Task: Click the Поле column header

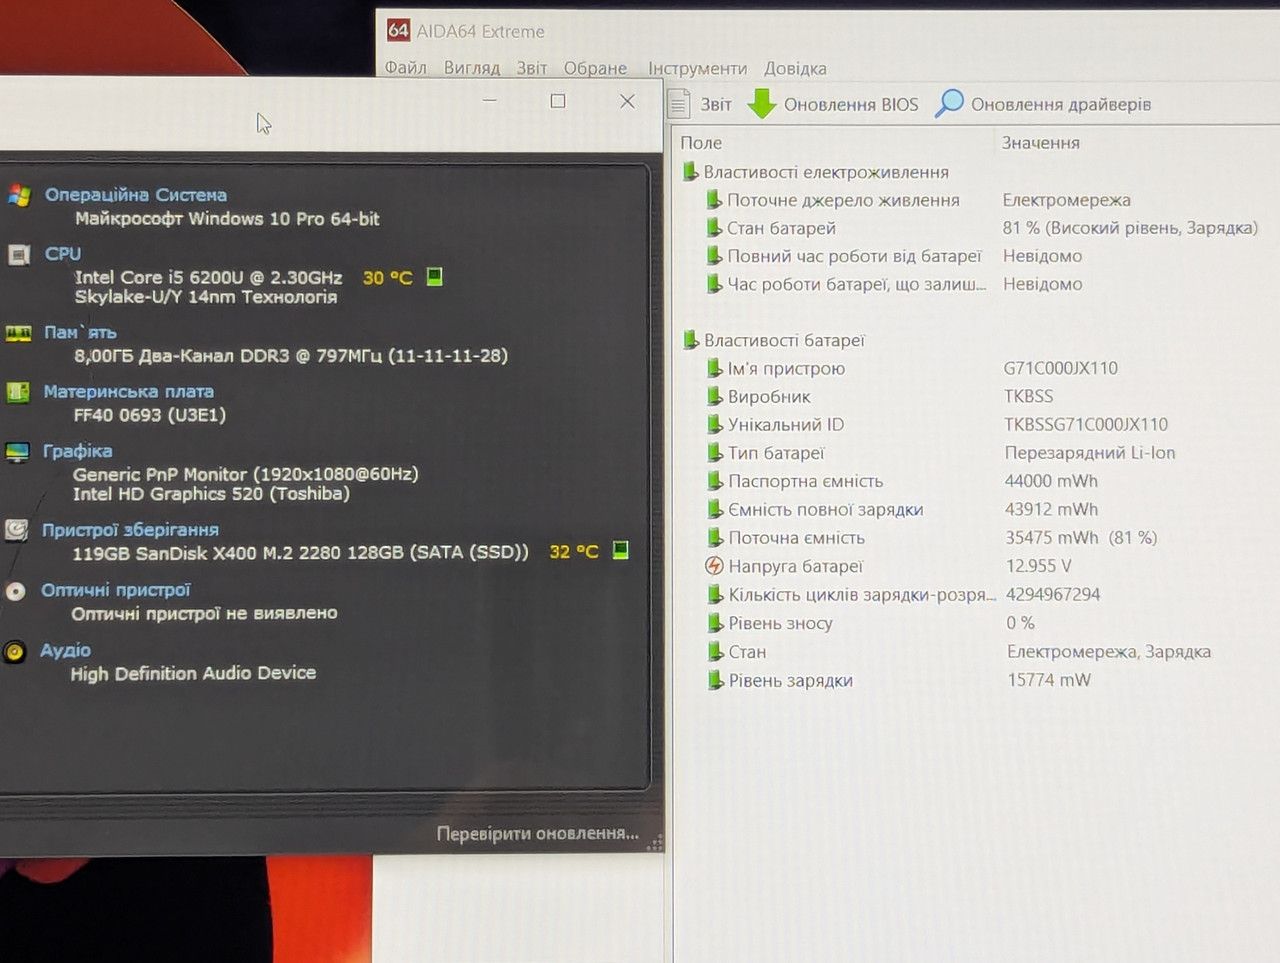Action: pyautogui.click(x=701, y=143)
